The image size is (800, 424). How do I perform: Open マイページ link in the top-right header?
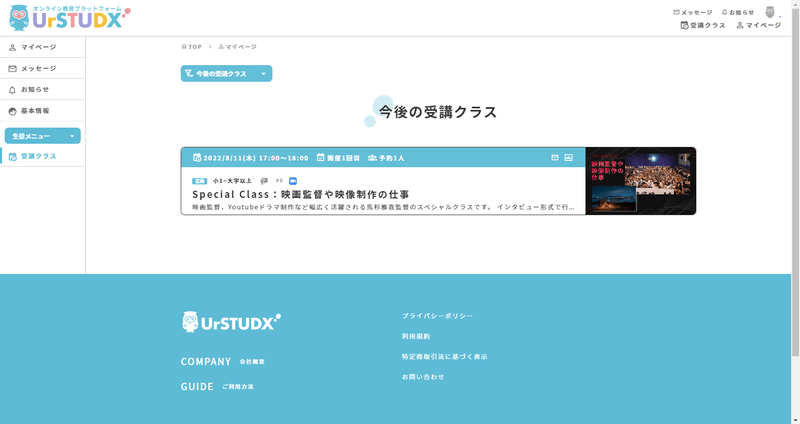(758, 25)
